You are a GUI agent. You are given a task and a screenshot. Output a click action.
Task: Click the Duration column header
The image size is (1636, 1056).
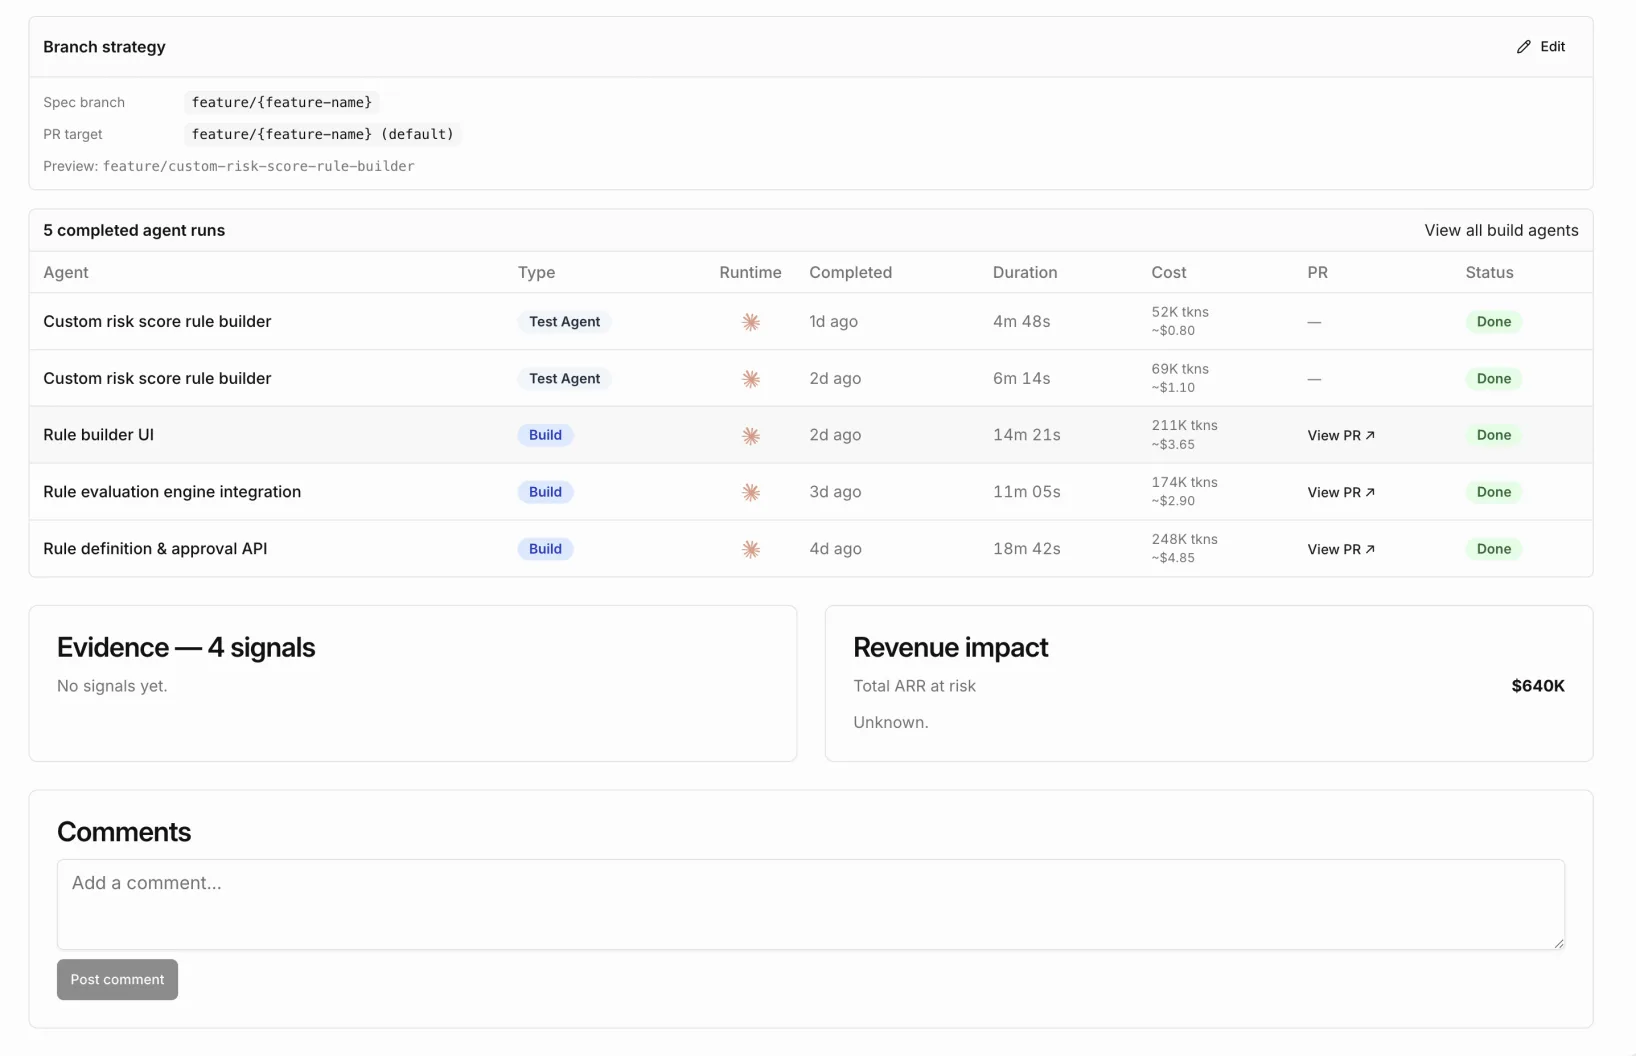pos(1025,272)
